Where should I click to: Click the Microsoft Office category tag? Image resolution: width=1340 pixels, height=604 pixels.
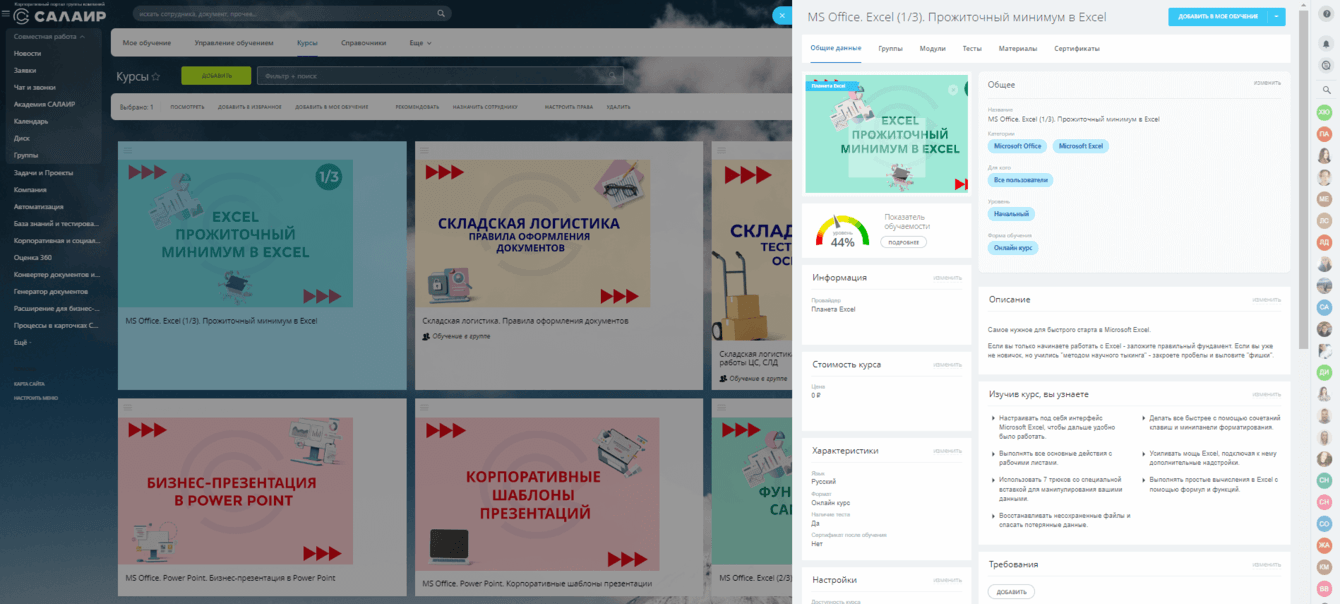(x=1018, y=146)
